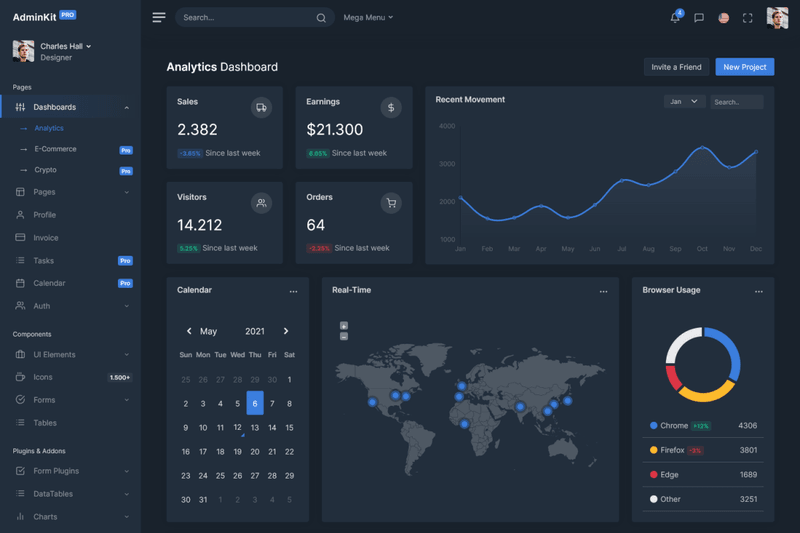Image resolution: width=800 pixels, height=533 pixels.
Task: Collapse the Dashboards sidebar section
Action: pos(71,107)
